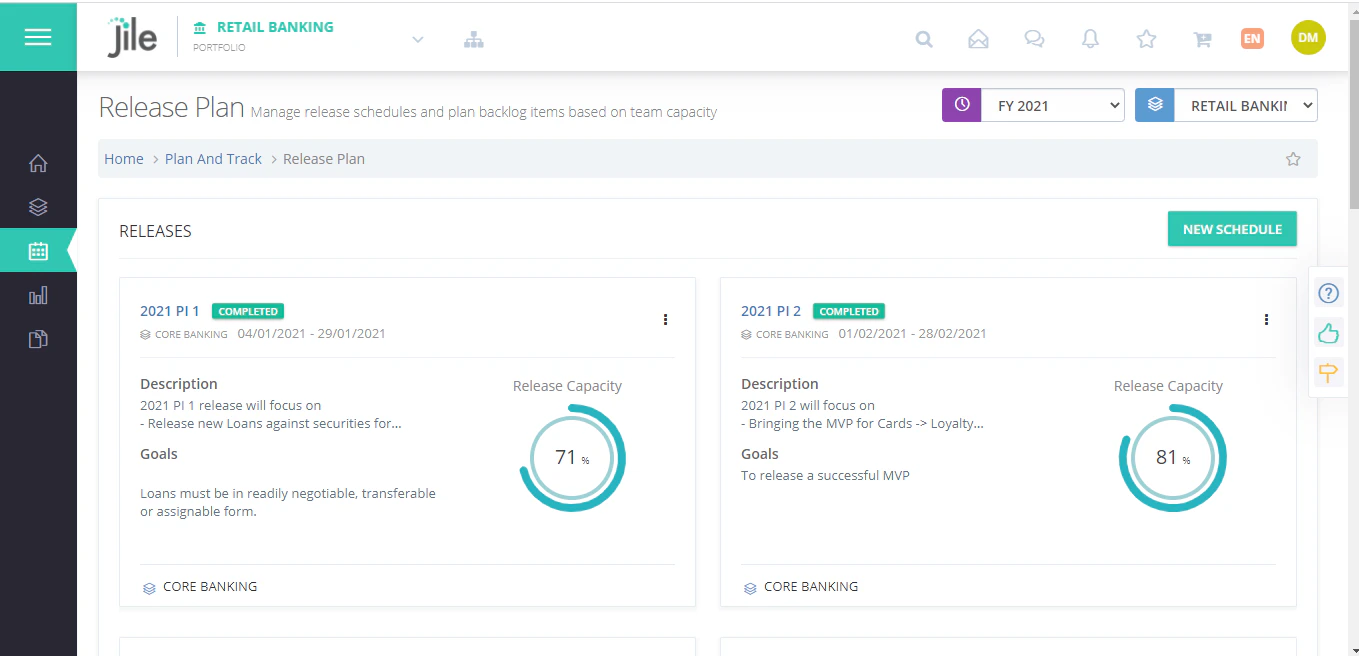Click the help question-mark icon on the right
The height and width of the screenshot is (656, 1359).
1328,293
